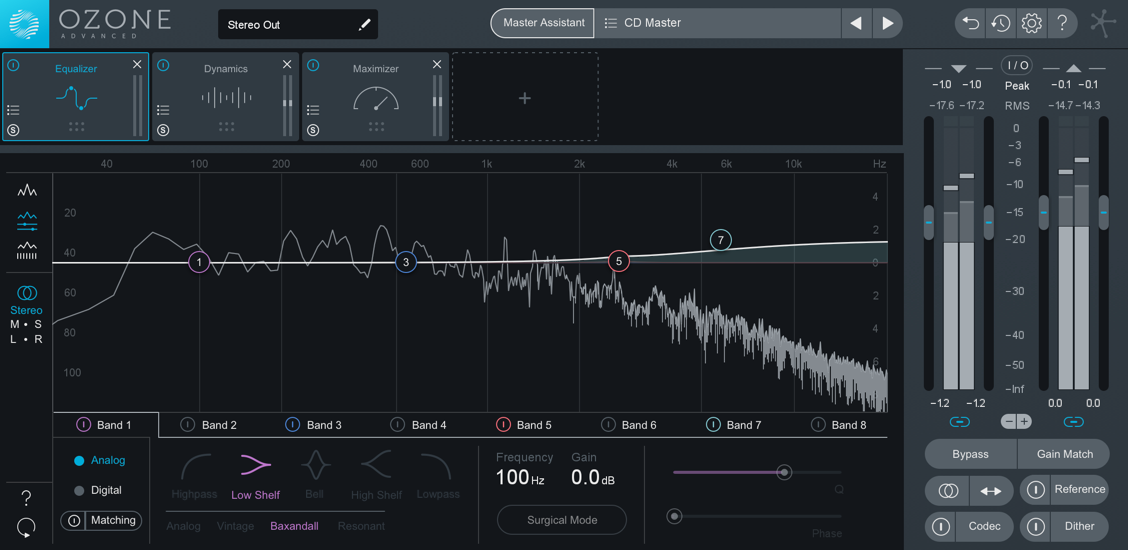
Task: Click the reset circular arrow icon
Action: tap(26, 528)
